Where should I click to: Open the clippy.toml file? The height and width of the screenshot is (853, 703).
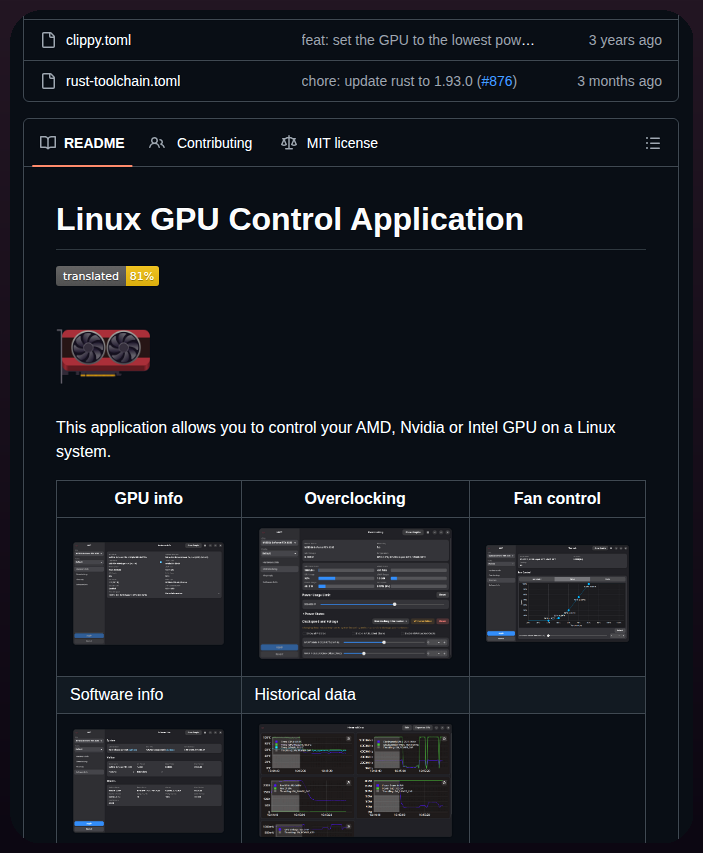[98, 40]
